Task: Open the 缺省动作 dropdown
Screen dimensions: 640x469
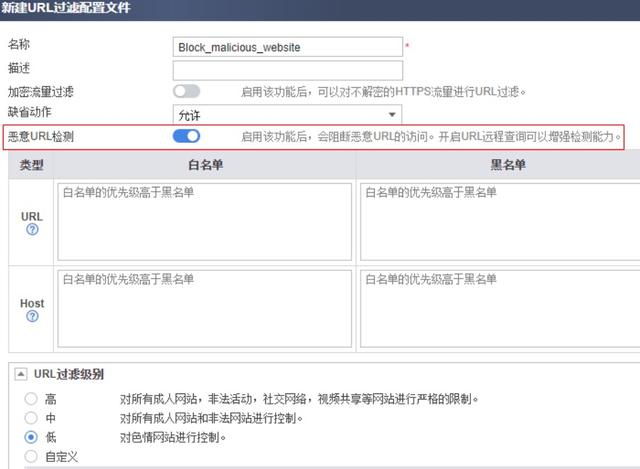Action: coord(287,115)
